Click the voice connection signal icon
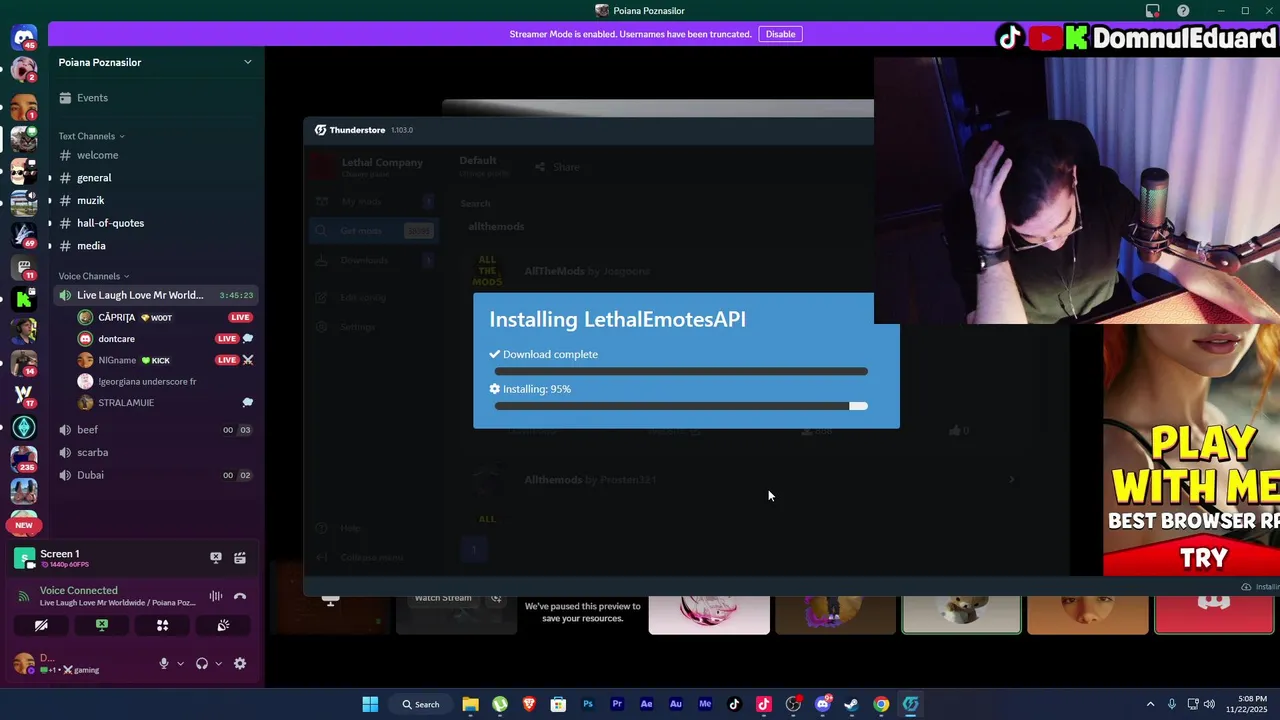The width and height of the screenshot is (1280, 720). 23,597
